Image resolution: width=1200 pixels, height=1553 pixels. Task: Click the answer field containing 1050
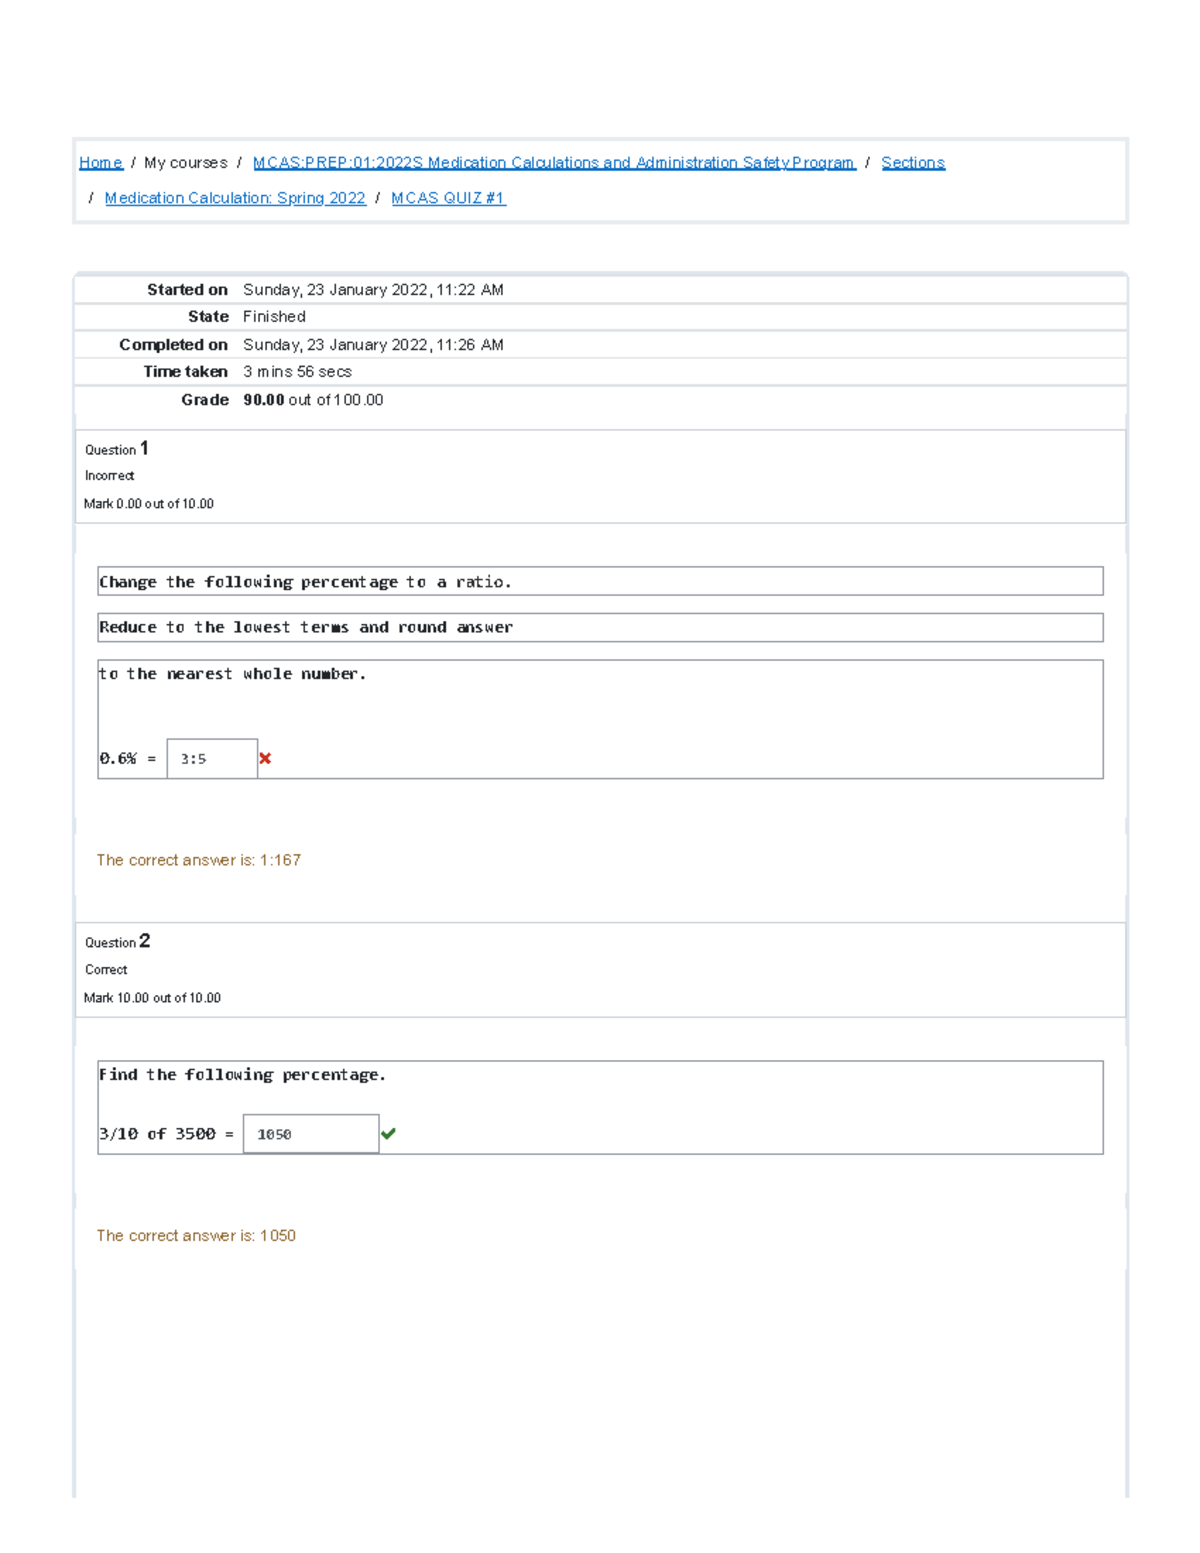tap(310, 1134)
